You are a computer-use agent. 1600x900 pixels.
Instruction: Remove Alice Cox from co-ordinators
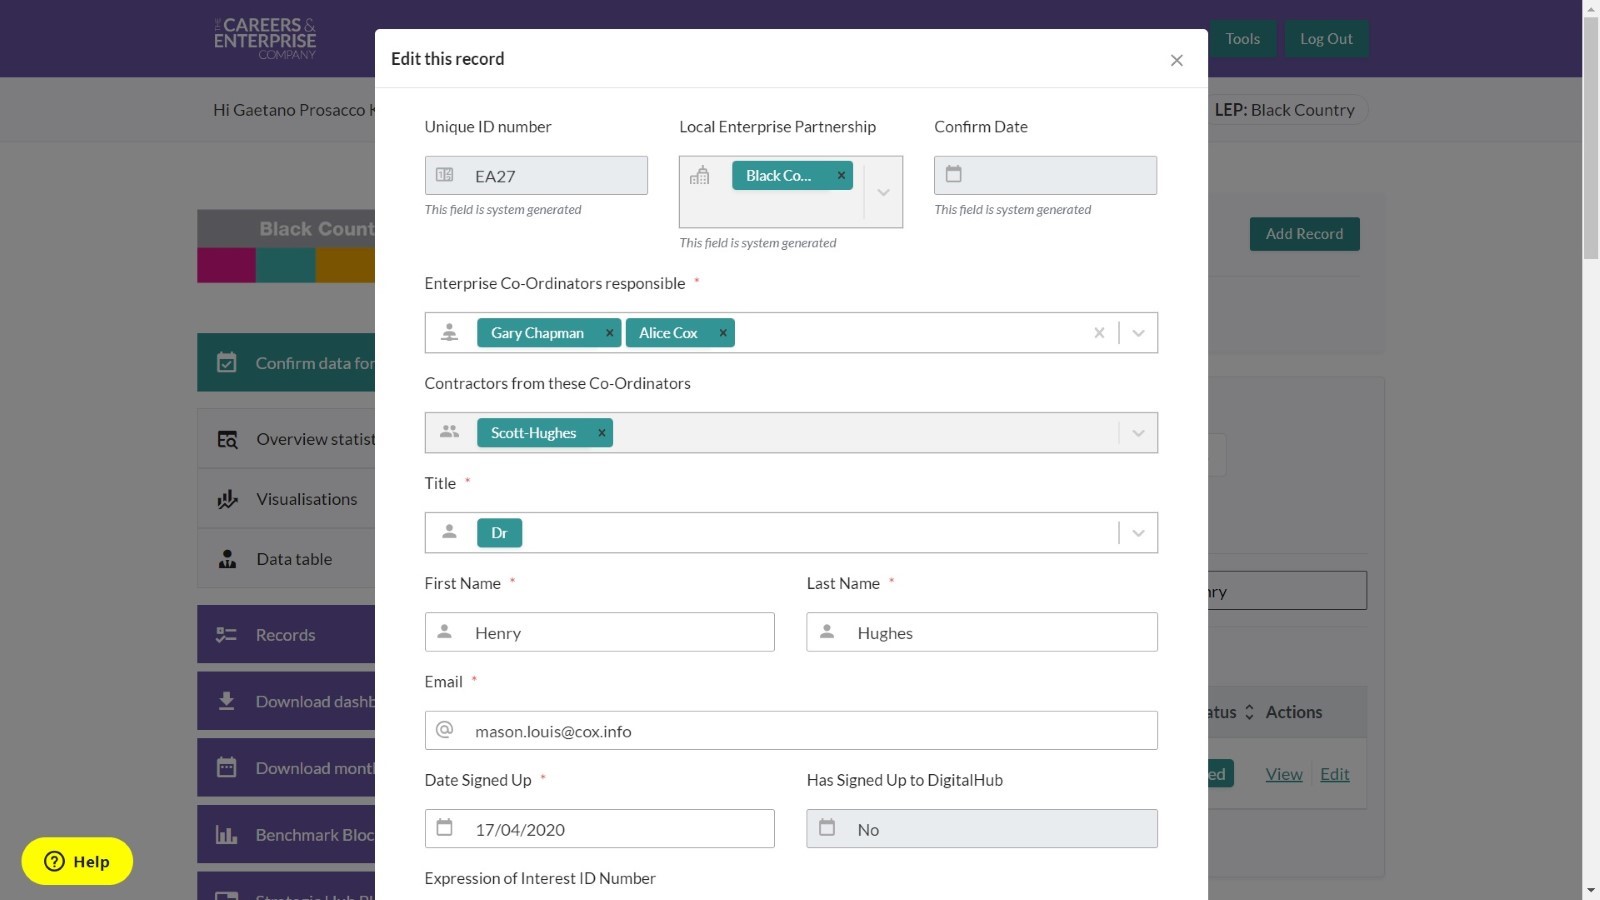click(x=722, y=333)
